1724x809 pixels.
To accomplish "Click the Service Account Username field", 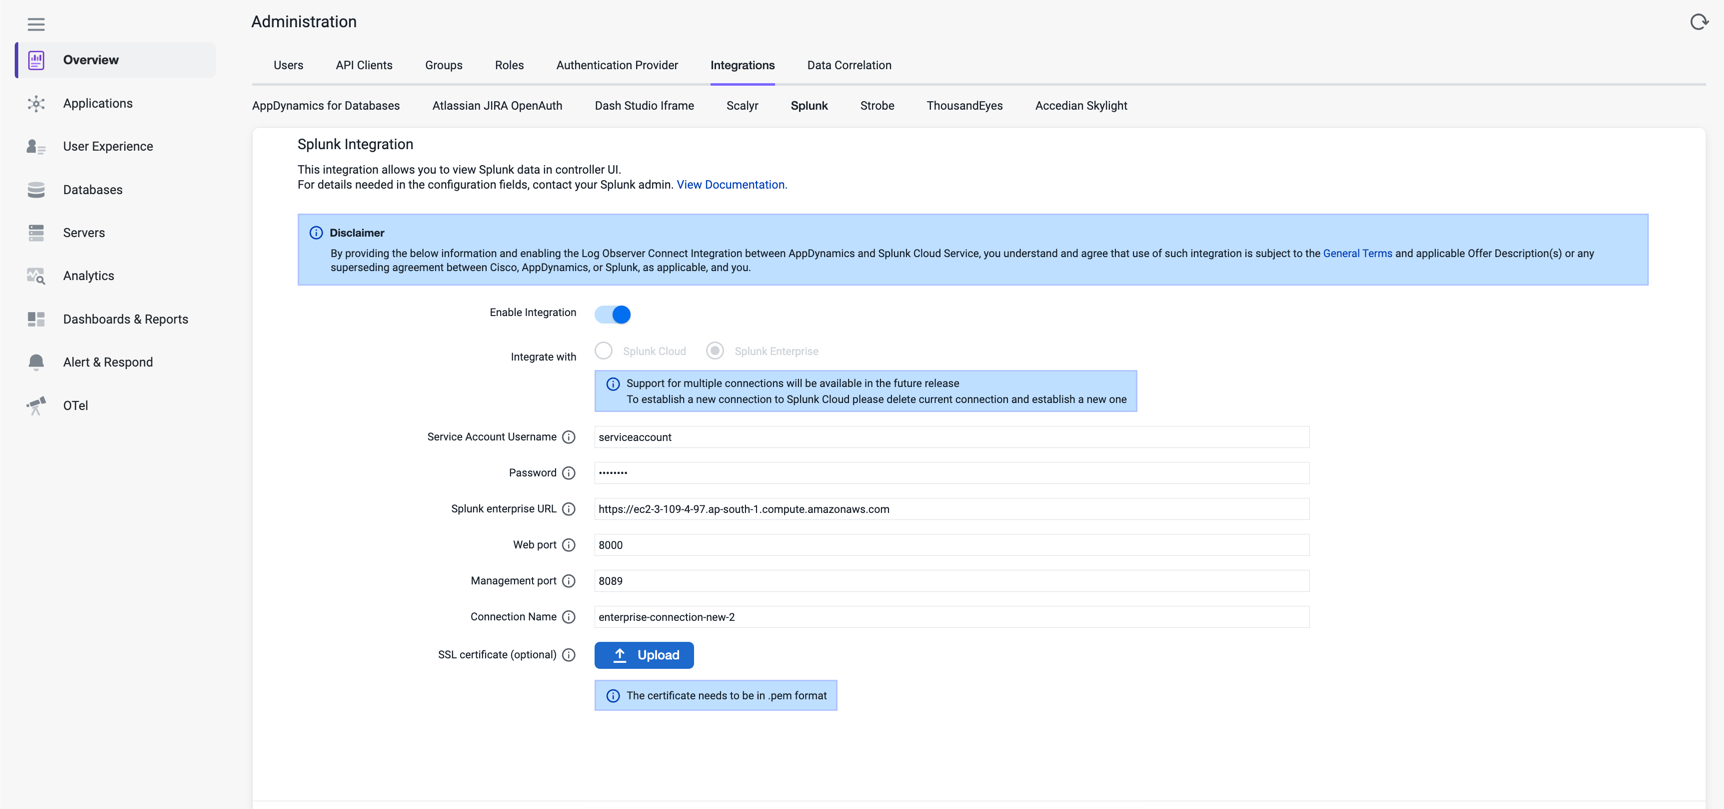I will click(x=952, y=437).
